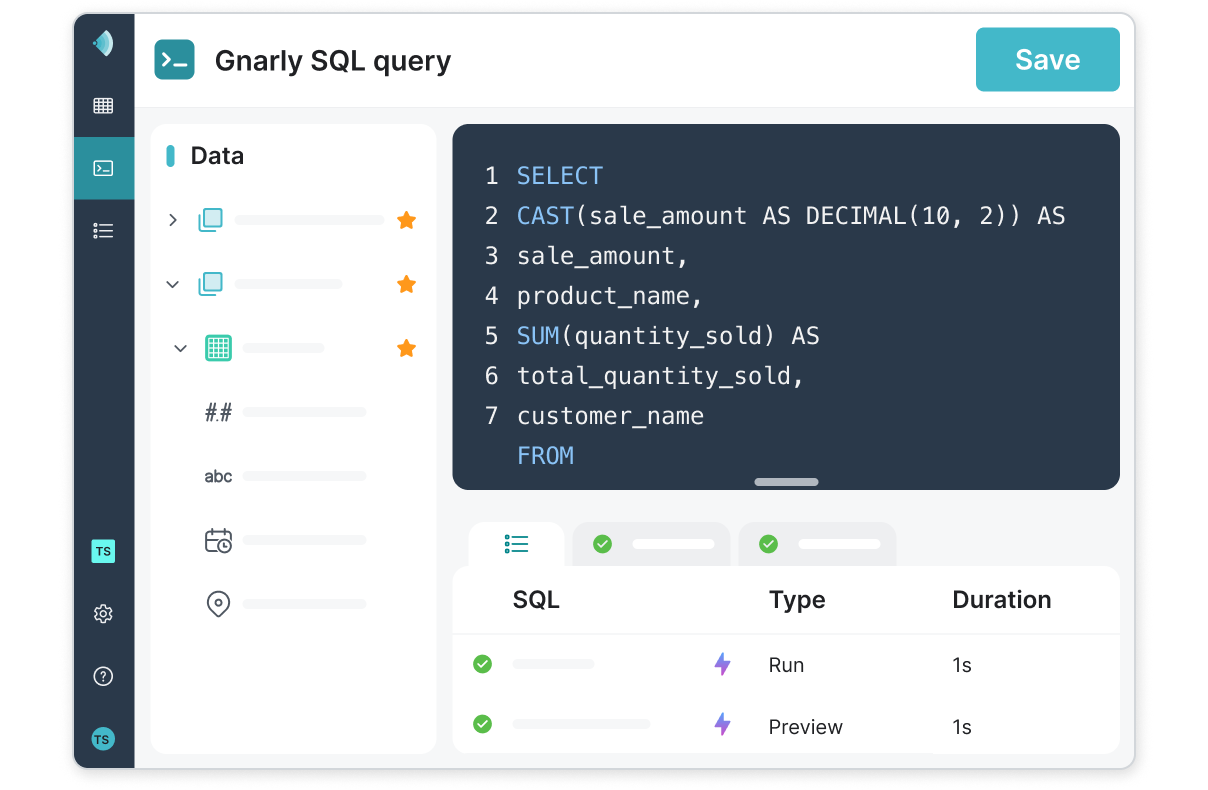Image resolution: width=1208 pixels, height=790 pixels.
Task: Grab the editor resize handle bar
Action: click(x=786, y=482)
